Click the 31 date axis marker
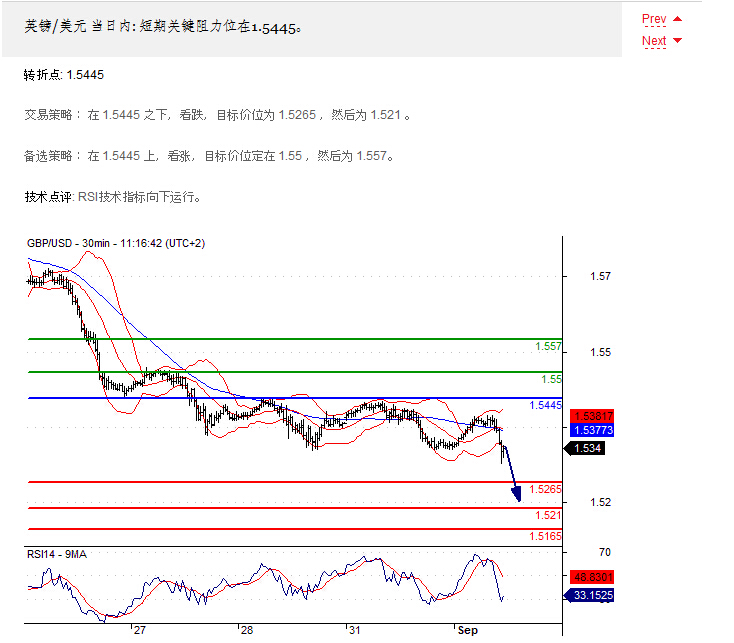Viewport: 734px width, 643px height. 354,630
